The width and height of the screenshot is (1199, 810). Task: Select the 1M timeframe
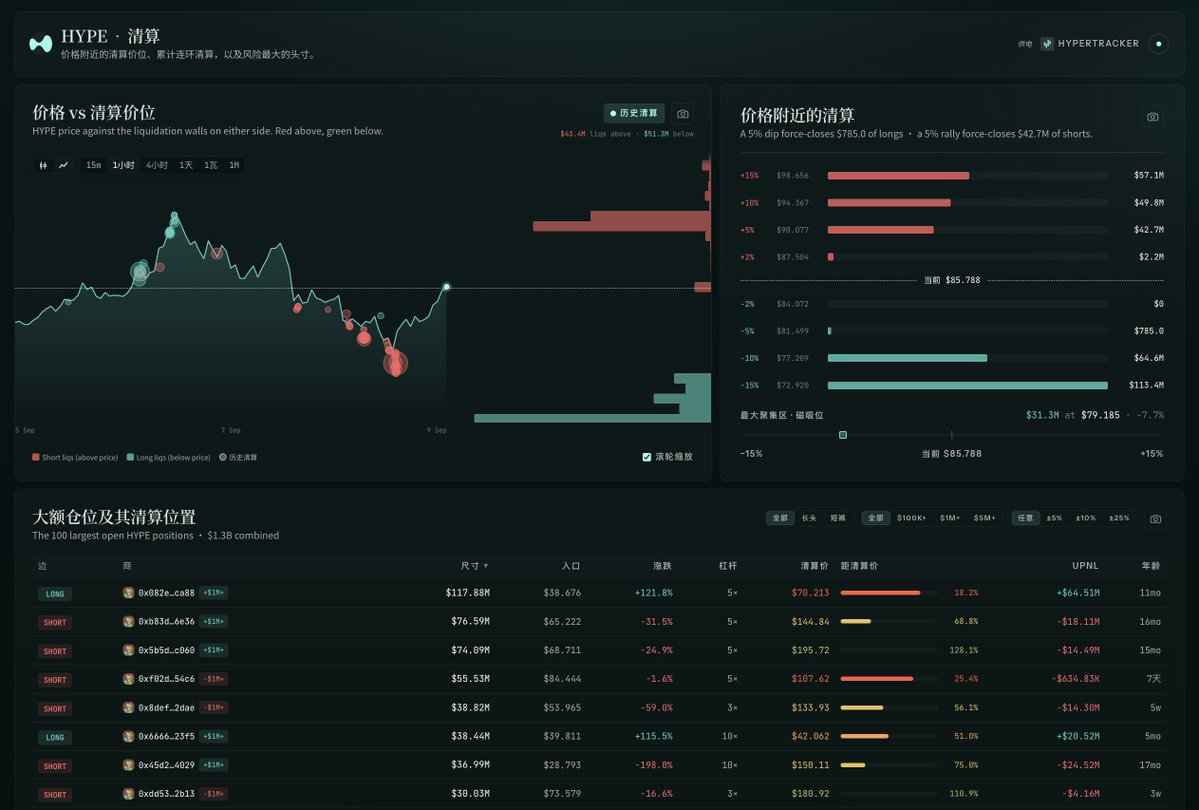tap(234, 165)
